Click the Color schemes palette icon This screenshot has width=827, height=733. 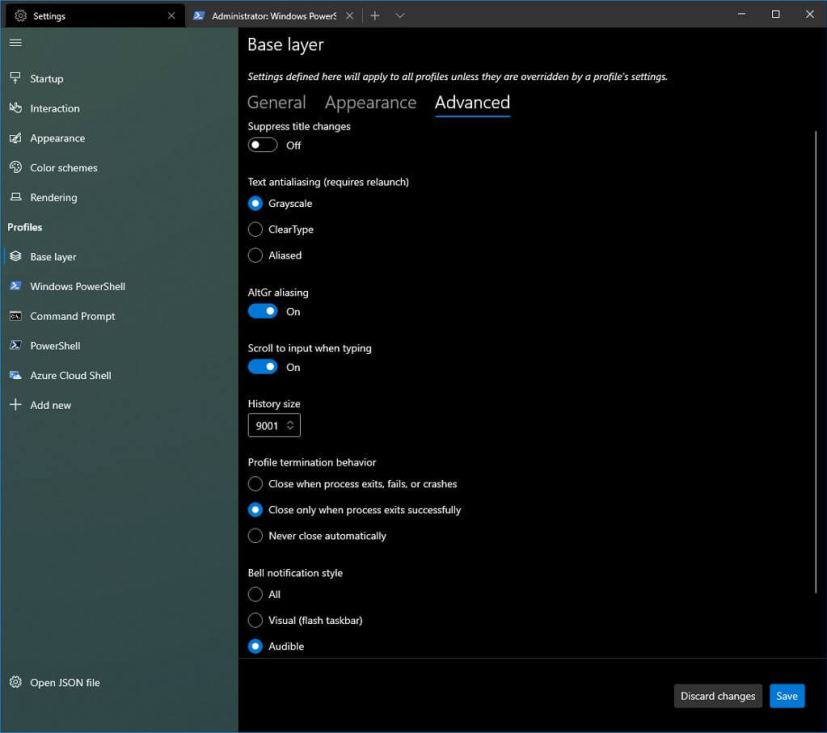[16, 167]
